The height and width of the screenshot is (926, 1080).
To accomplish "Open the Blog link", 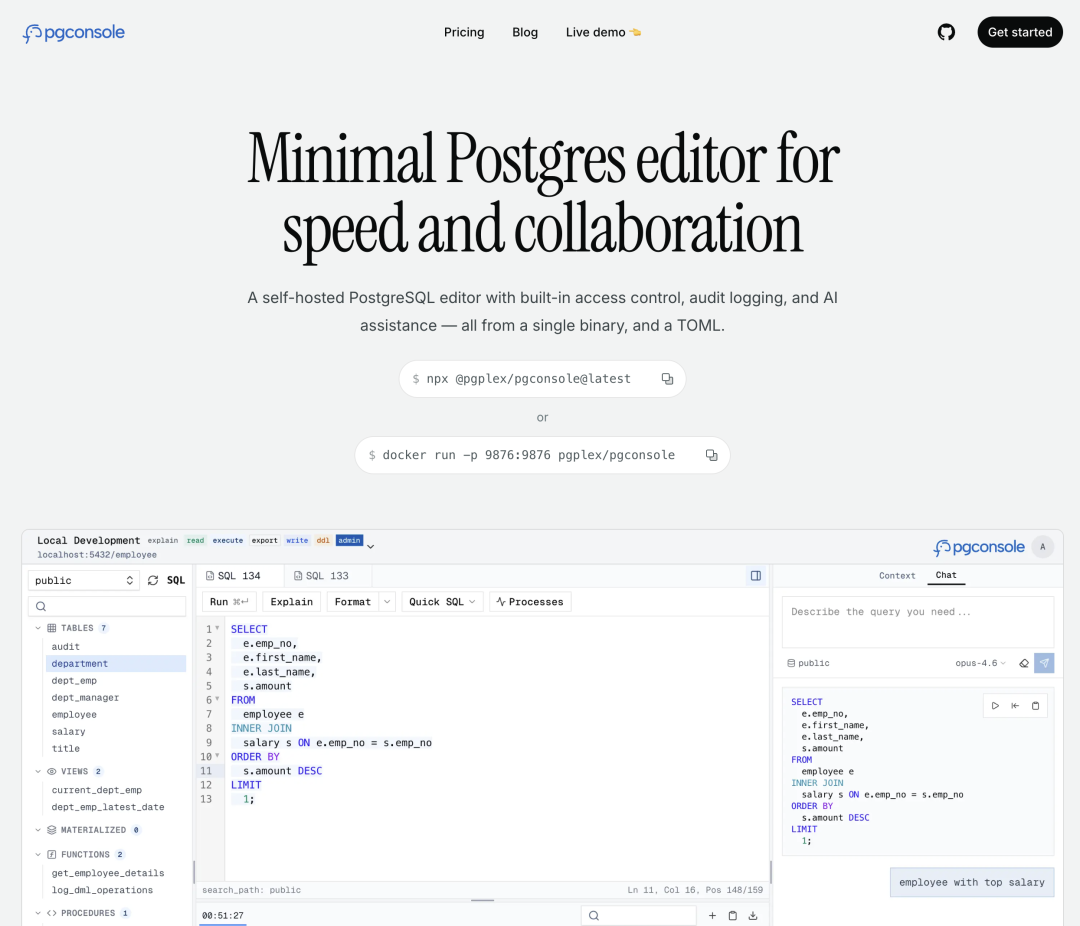I will pyautogui.click(x=525, y=32).
